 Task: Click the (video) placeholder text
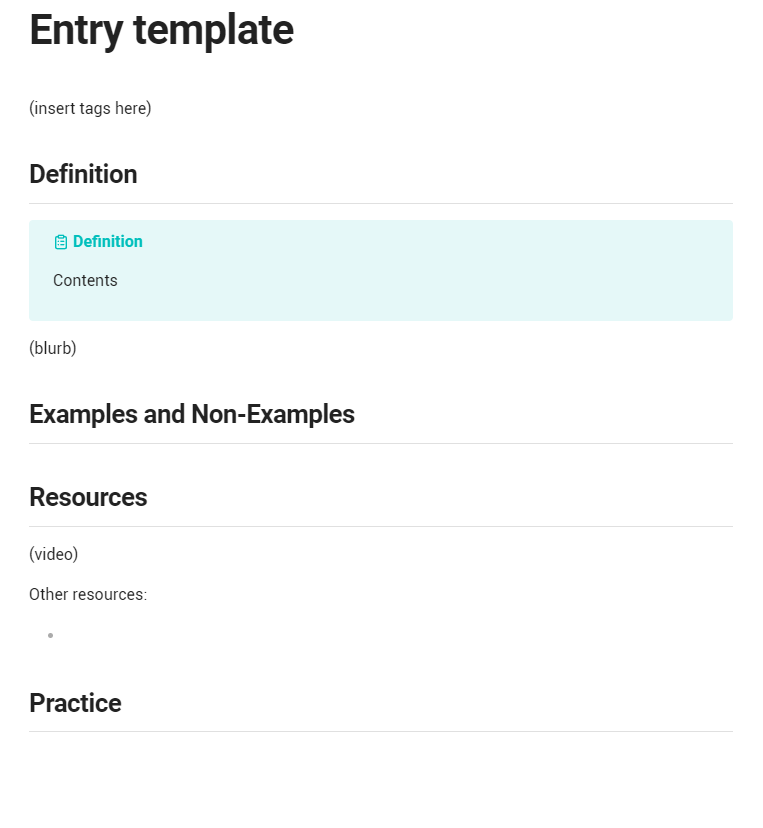click(x=54, y=554)
